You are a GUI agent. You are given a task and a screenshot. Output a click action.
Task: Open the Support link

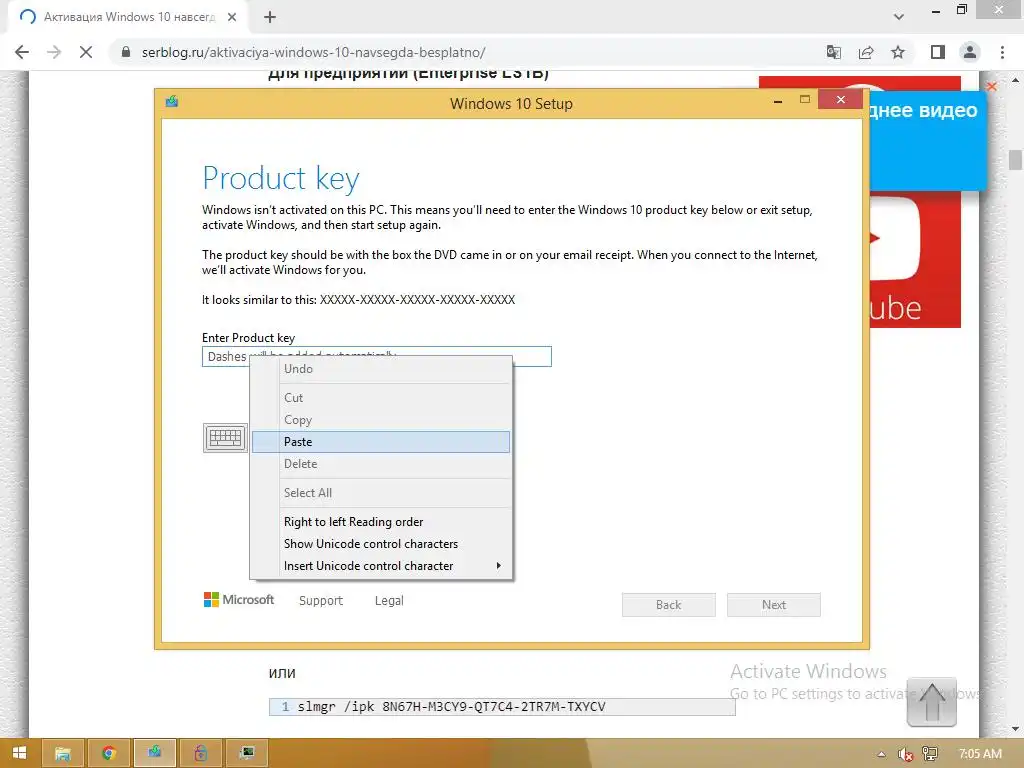tap(321, 601)
